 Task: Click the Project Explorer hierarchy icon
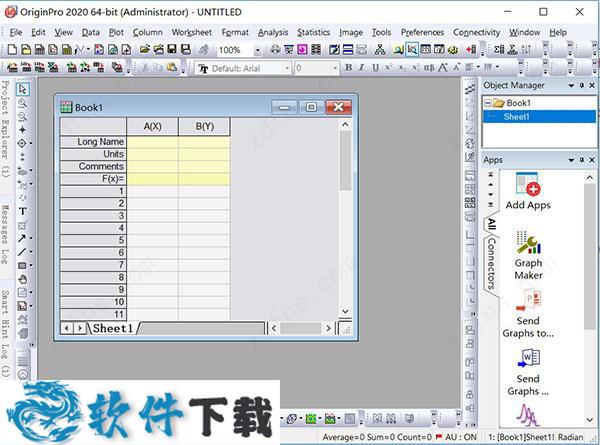tap(380, 49)
